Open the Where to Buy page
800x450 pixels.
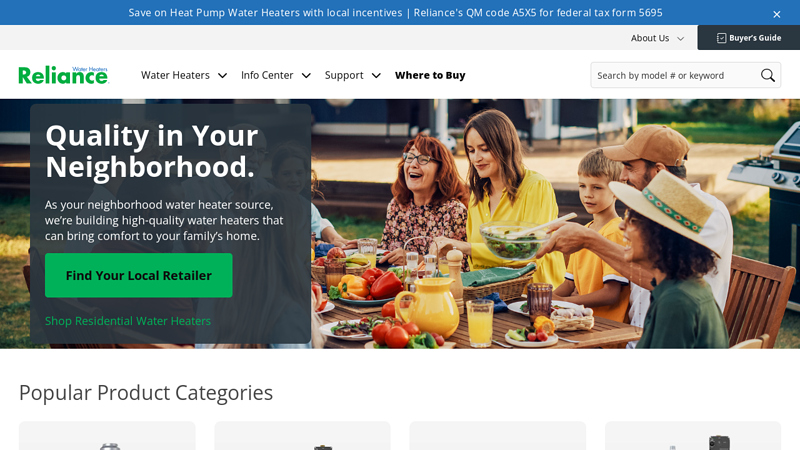click(x=430, y=75)
